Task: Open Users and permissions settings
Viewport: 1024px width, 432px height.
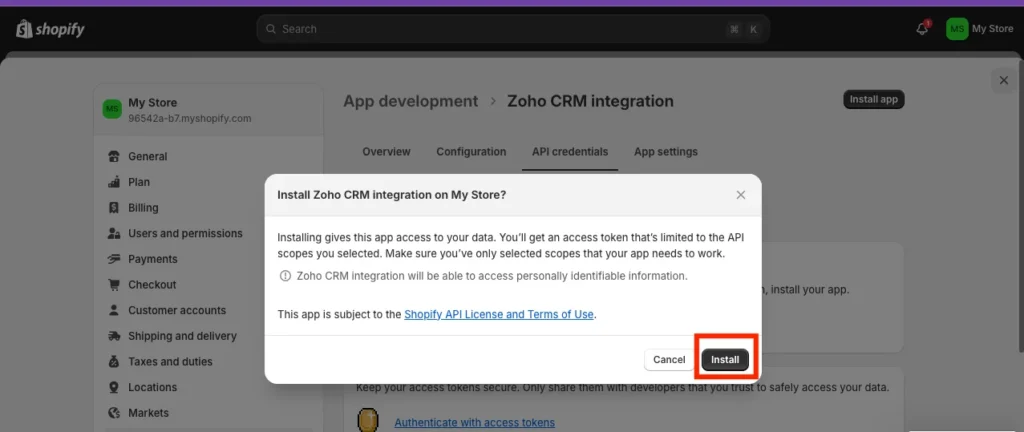Action: [x=185, y=233]
